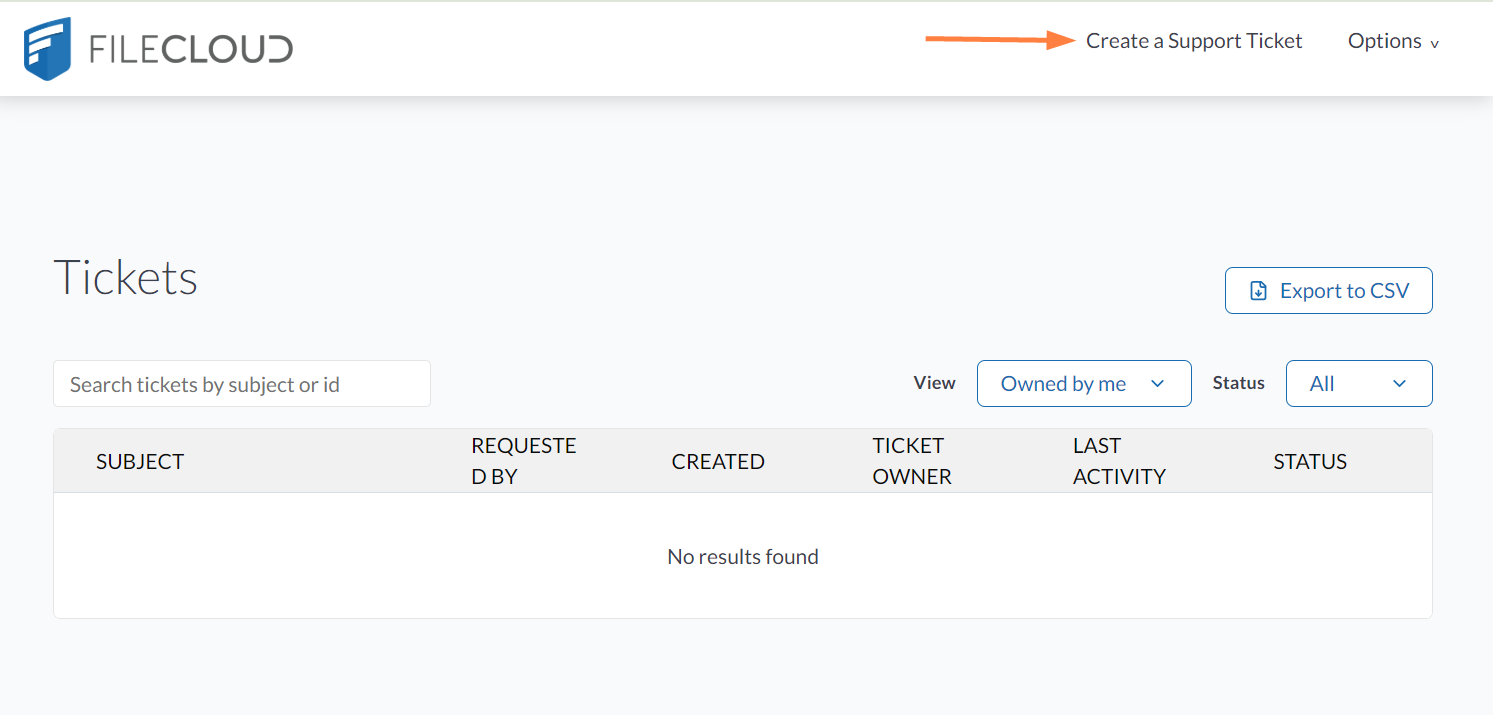Viewport: 1493px width, 715px height.
Task: Expand the Status dropdown chevron
Action: (x=1399, y=383)
